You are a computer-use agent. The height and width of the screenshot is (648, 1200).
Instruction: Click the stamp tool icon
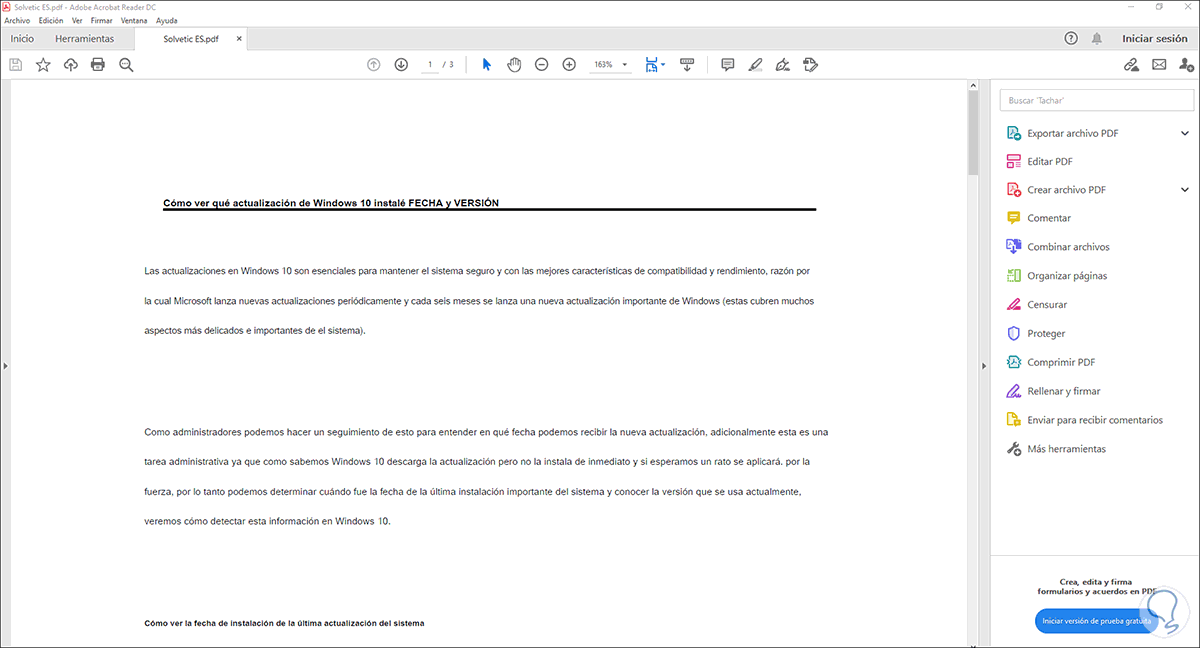(811, 65)
